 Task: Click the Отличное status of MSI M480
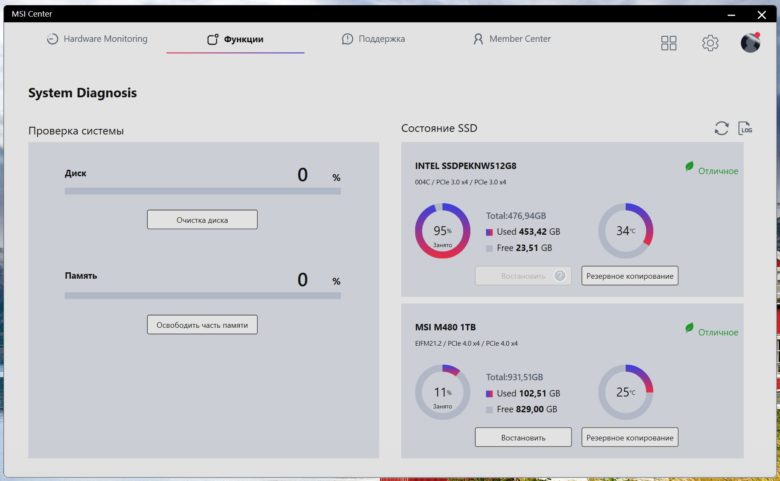(718, 332)
